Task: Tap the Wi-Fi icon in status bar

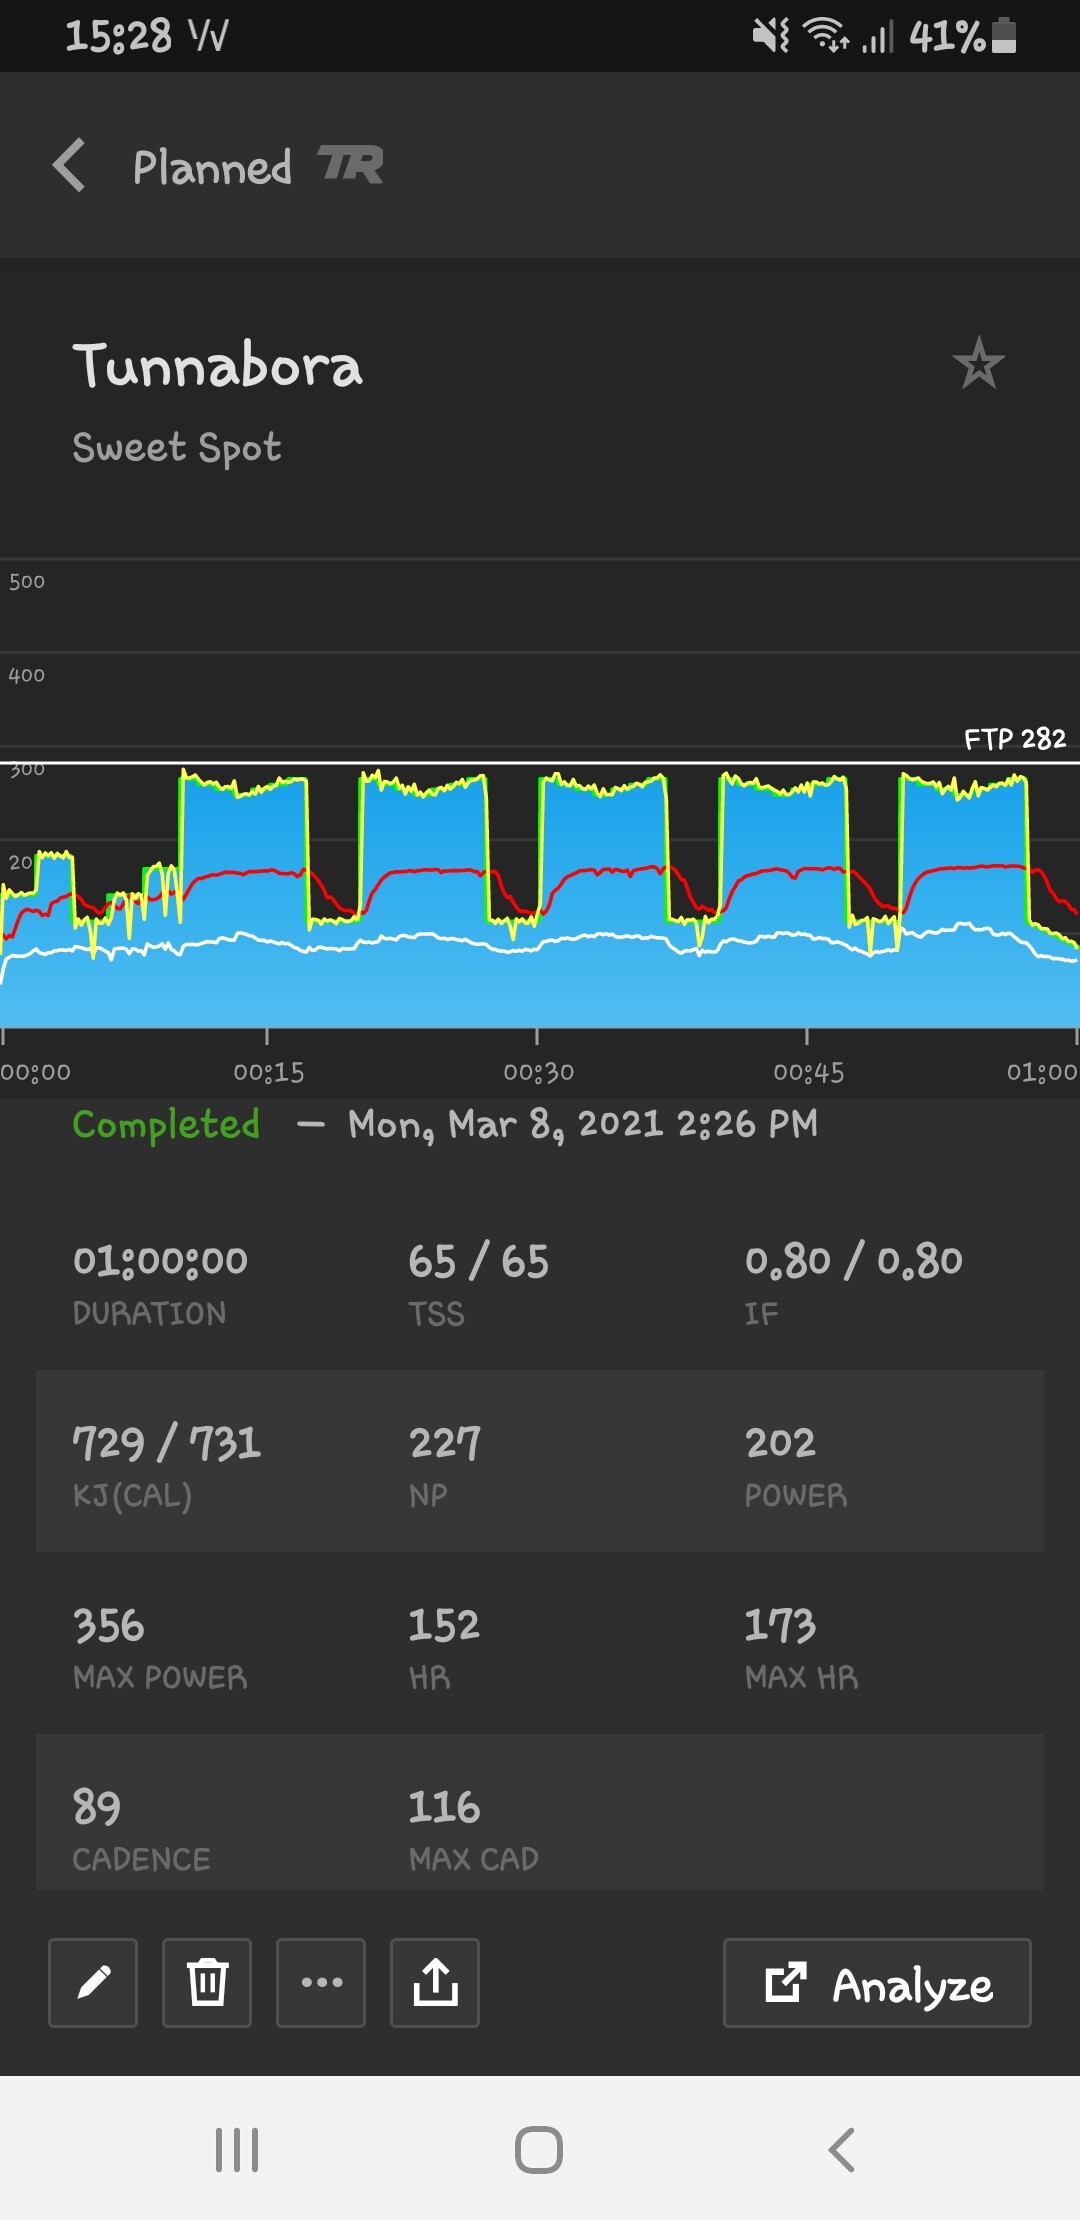Action: [x=826, y=35]
